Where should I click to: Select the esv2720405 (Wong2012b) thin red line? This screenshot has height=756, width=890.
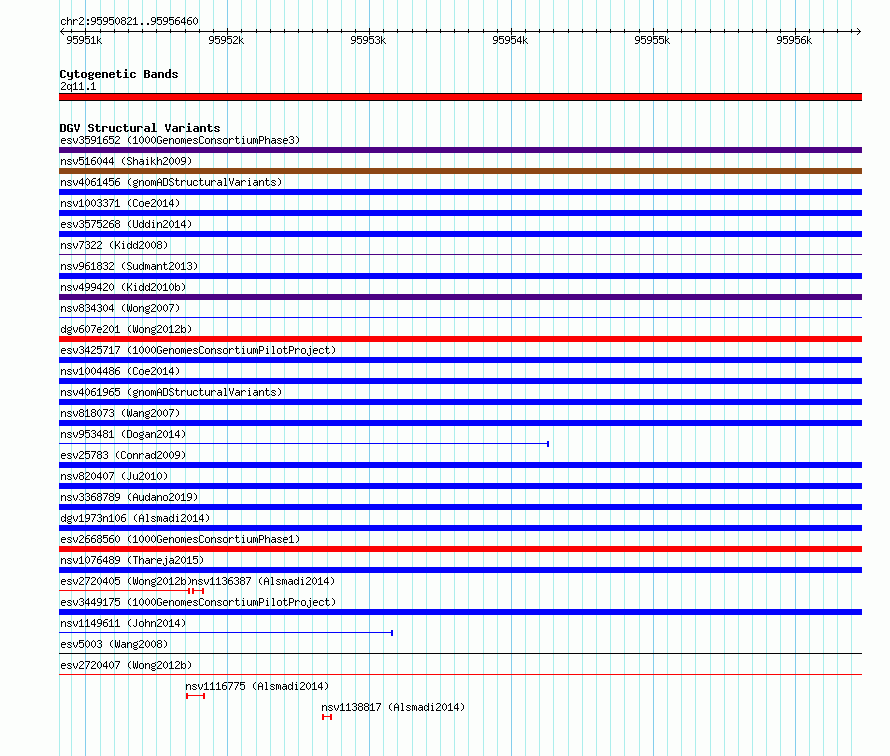[x=125, y=591]
